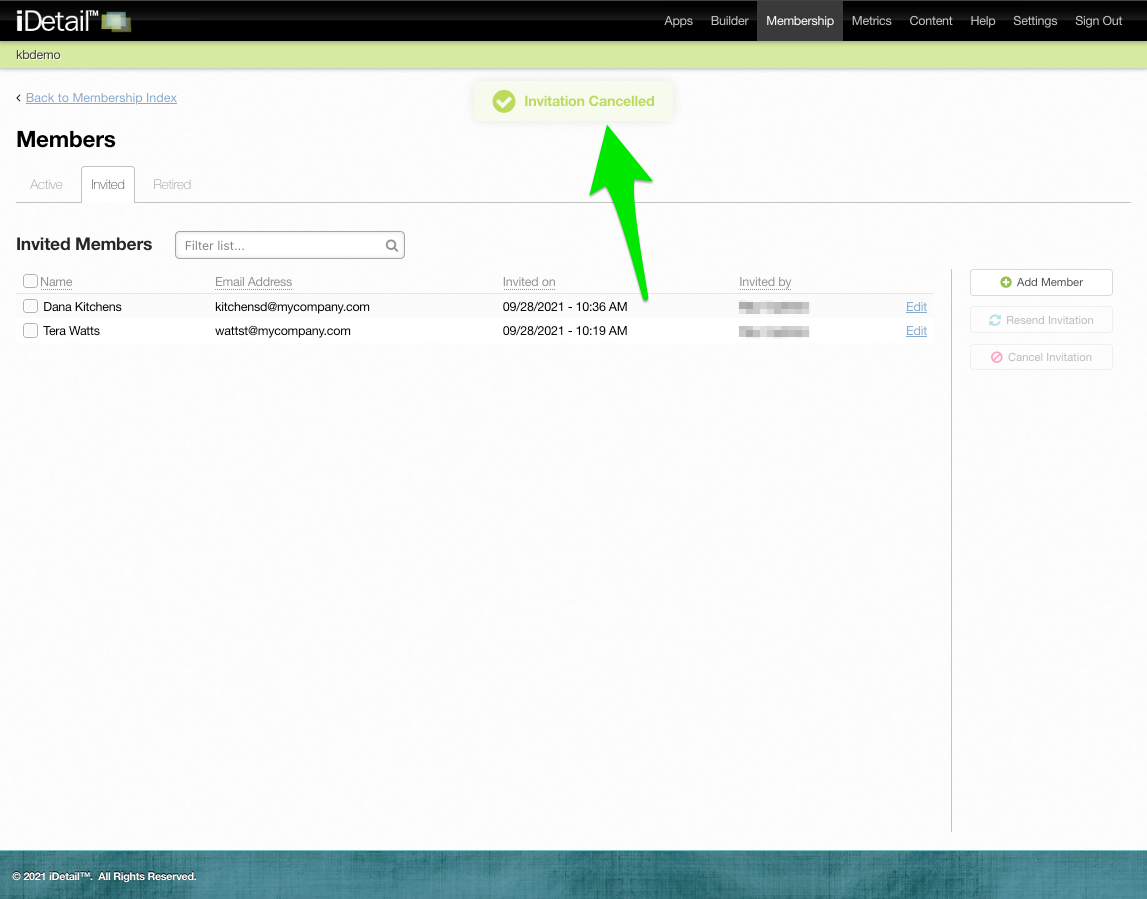The width and height of the screenshot is (1147, 899).
Task: Sort by the Invited by column header
Action: [765, 282]
